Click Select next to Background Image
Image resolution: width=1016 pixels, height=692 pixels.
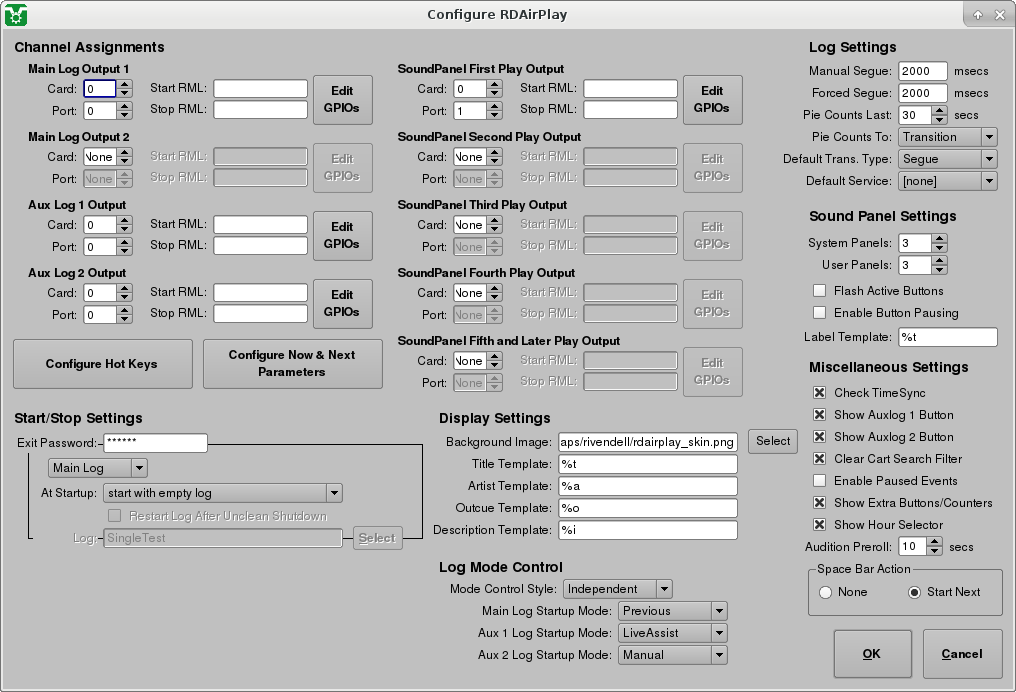[772, 440]
